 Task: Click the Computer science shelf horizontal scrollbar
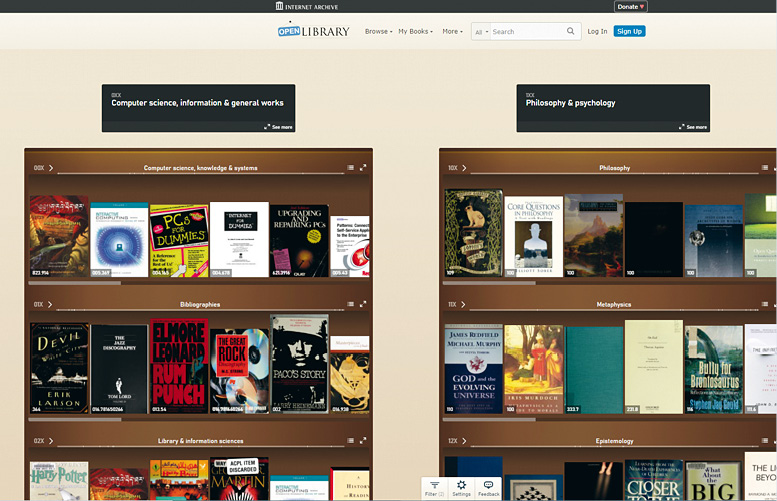[74, 283]
